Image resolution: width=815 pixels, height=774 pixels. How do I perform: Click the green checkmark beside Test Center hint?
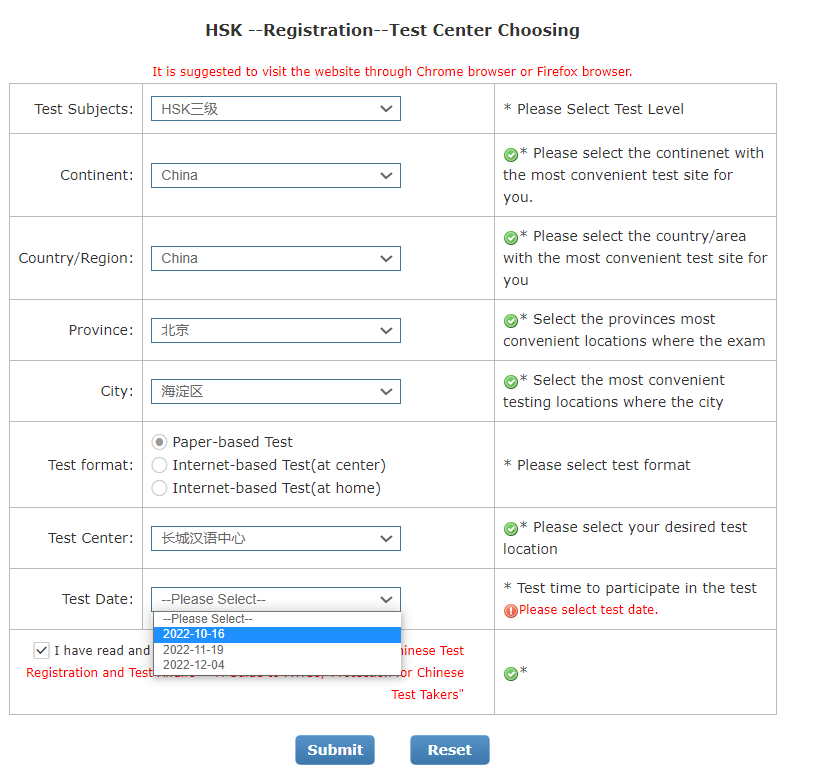click(x=511, y=528)
